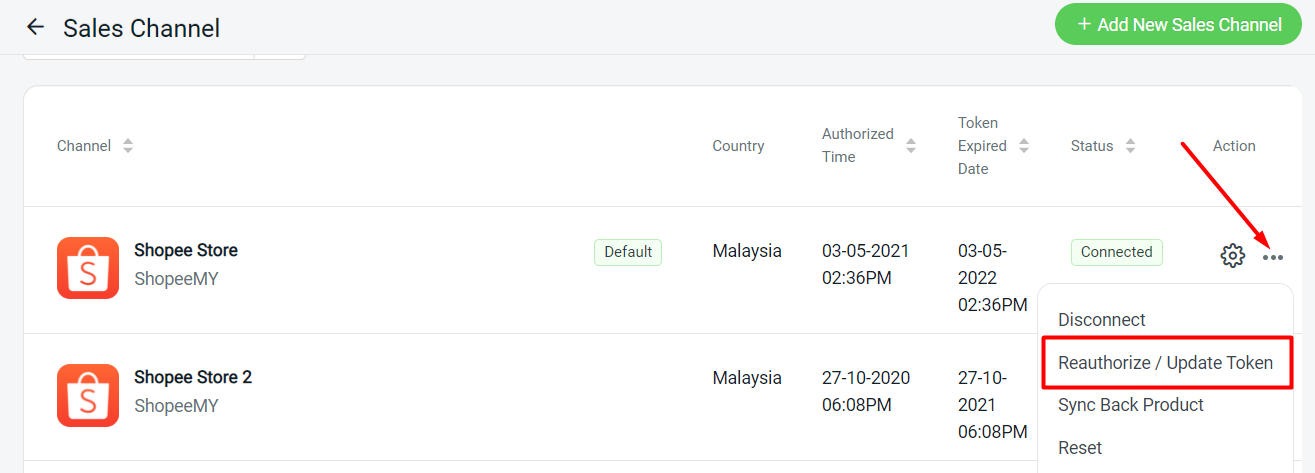Click the Shopee Store 2 logo icon
The height and width of the screenshot is (473, 1315).
88,395
